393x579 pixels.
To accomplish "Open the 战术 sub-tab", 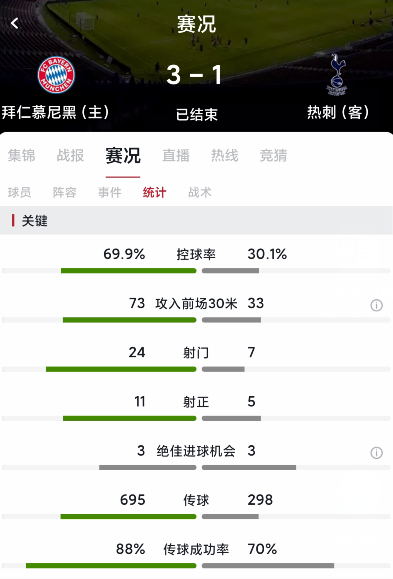I will coord(200,192).
